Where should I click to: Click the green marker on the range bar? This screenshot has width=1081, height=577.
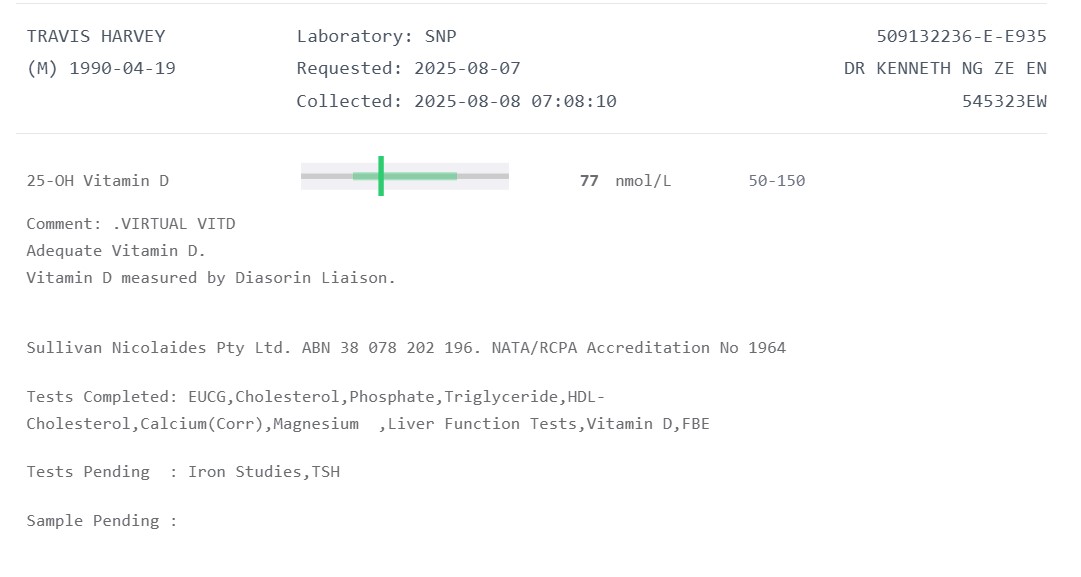point(381,176)
